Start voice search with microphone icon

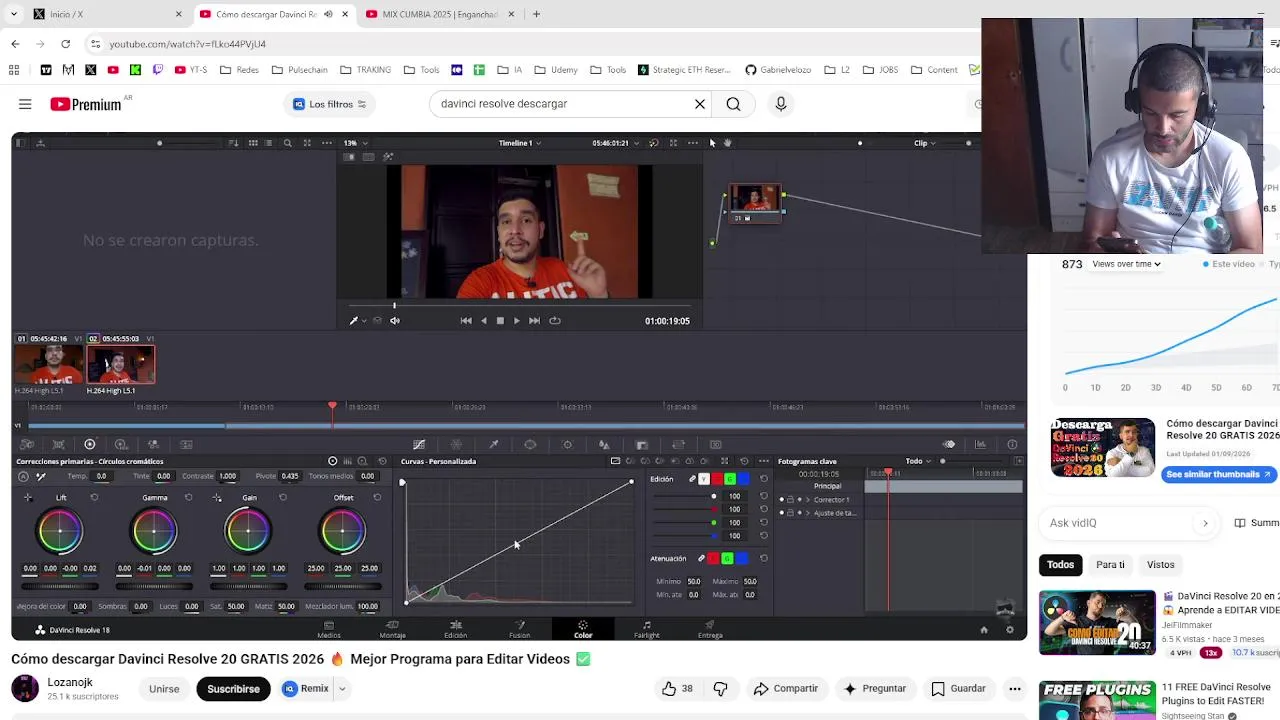(781, 104)
